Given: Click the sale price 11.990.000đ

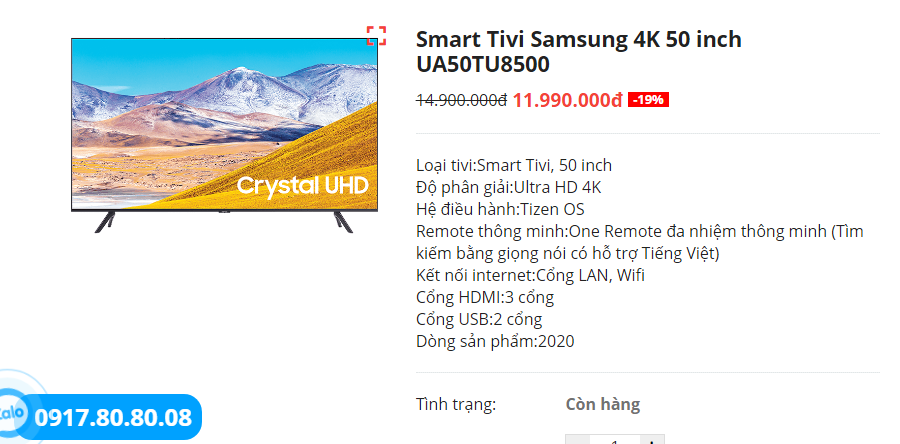Looking at the screenshot, I should tap(568, 100).
